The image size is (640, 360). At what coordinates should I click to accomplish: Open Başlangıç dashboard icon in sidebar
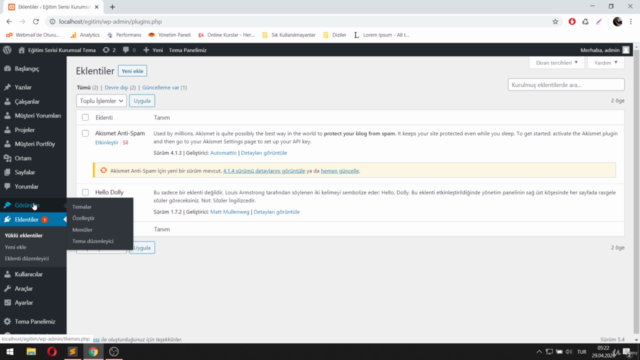(7, 69)
